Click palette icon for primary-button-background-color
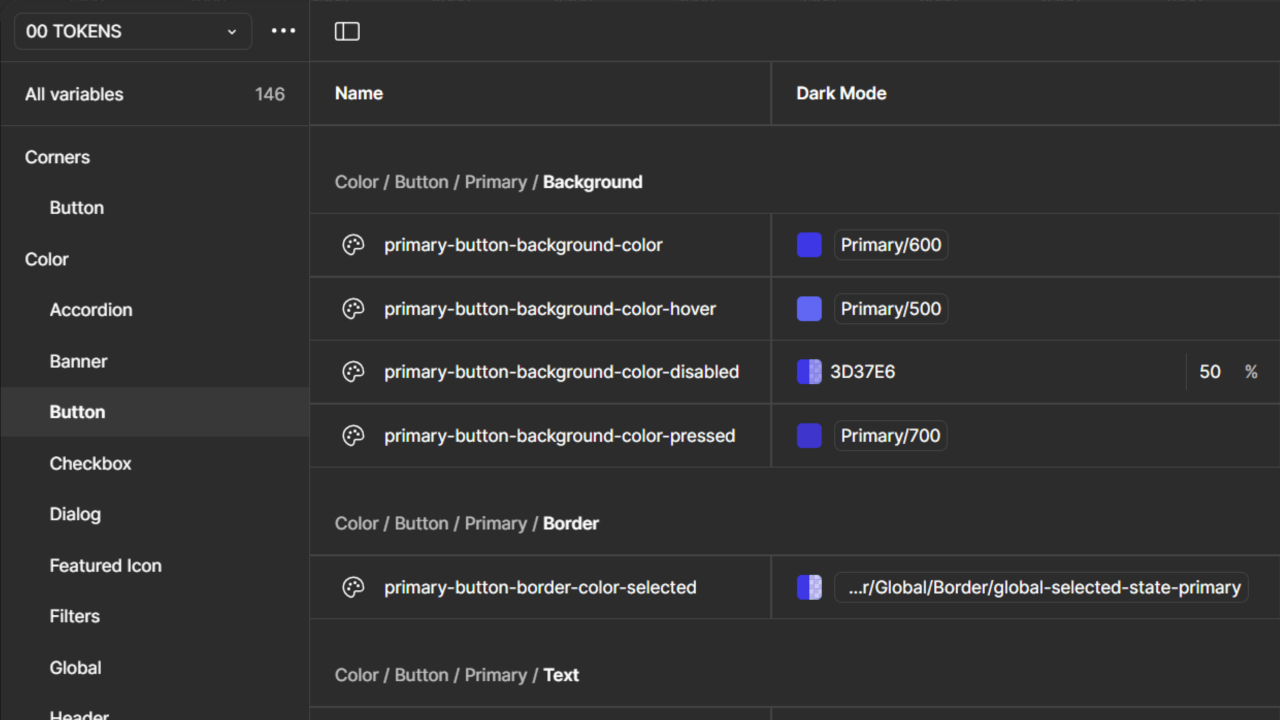 pos(353,245)
